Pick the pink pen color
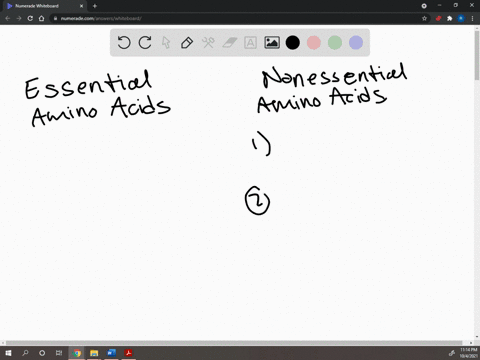Viewport: 480px width, 360px height. [x=314, y=43]
